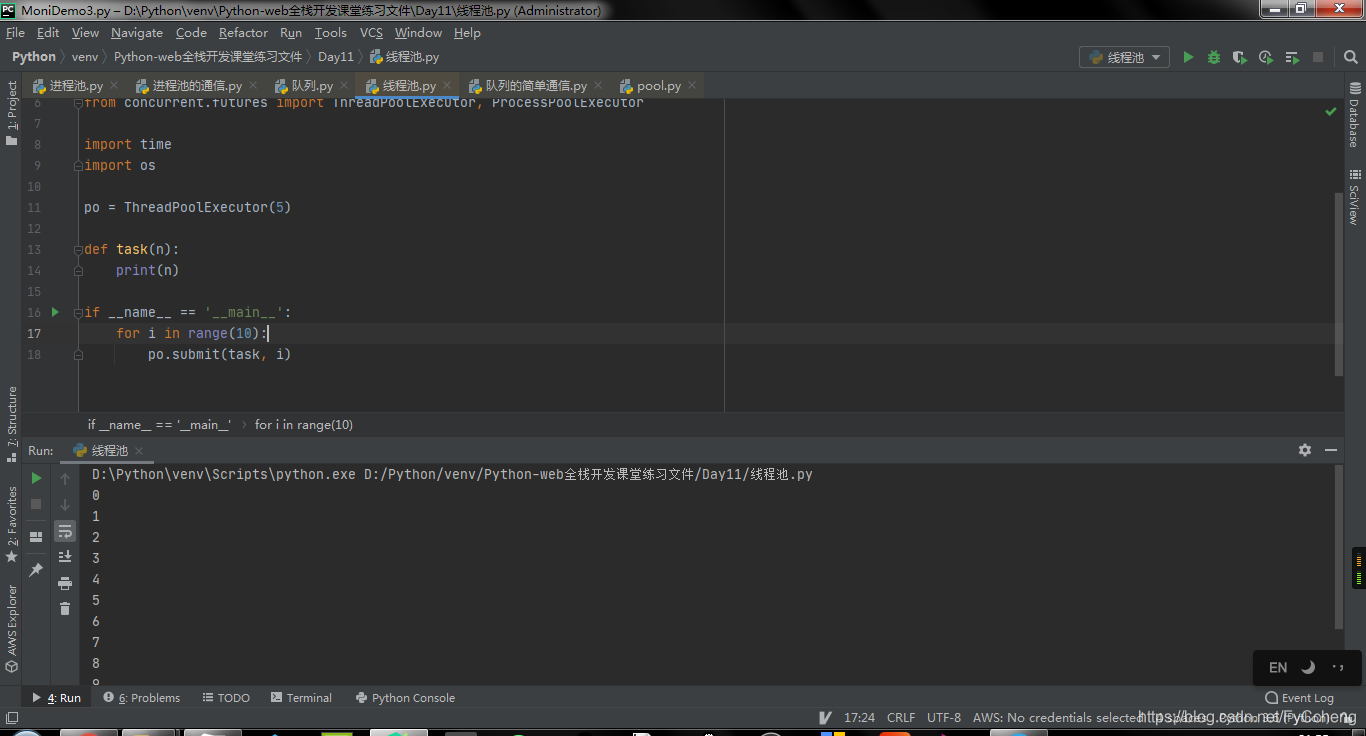Open the TODO tool window
This screenshot has height=736, width=1366.
pos(226,698)
